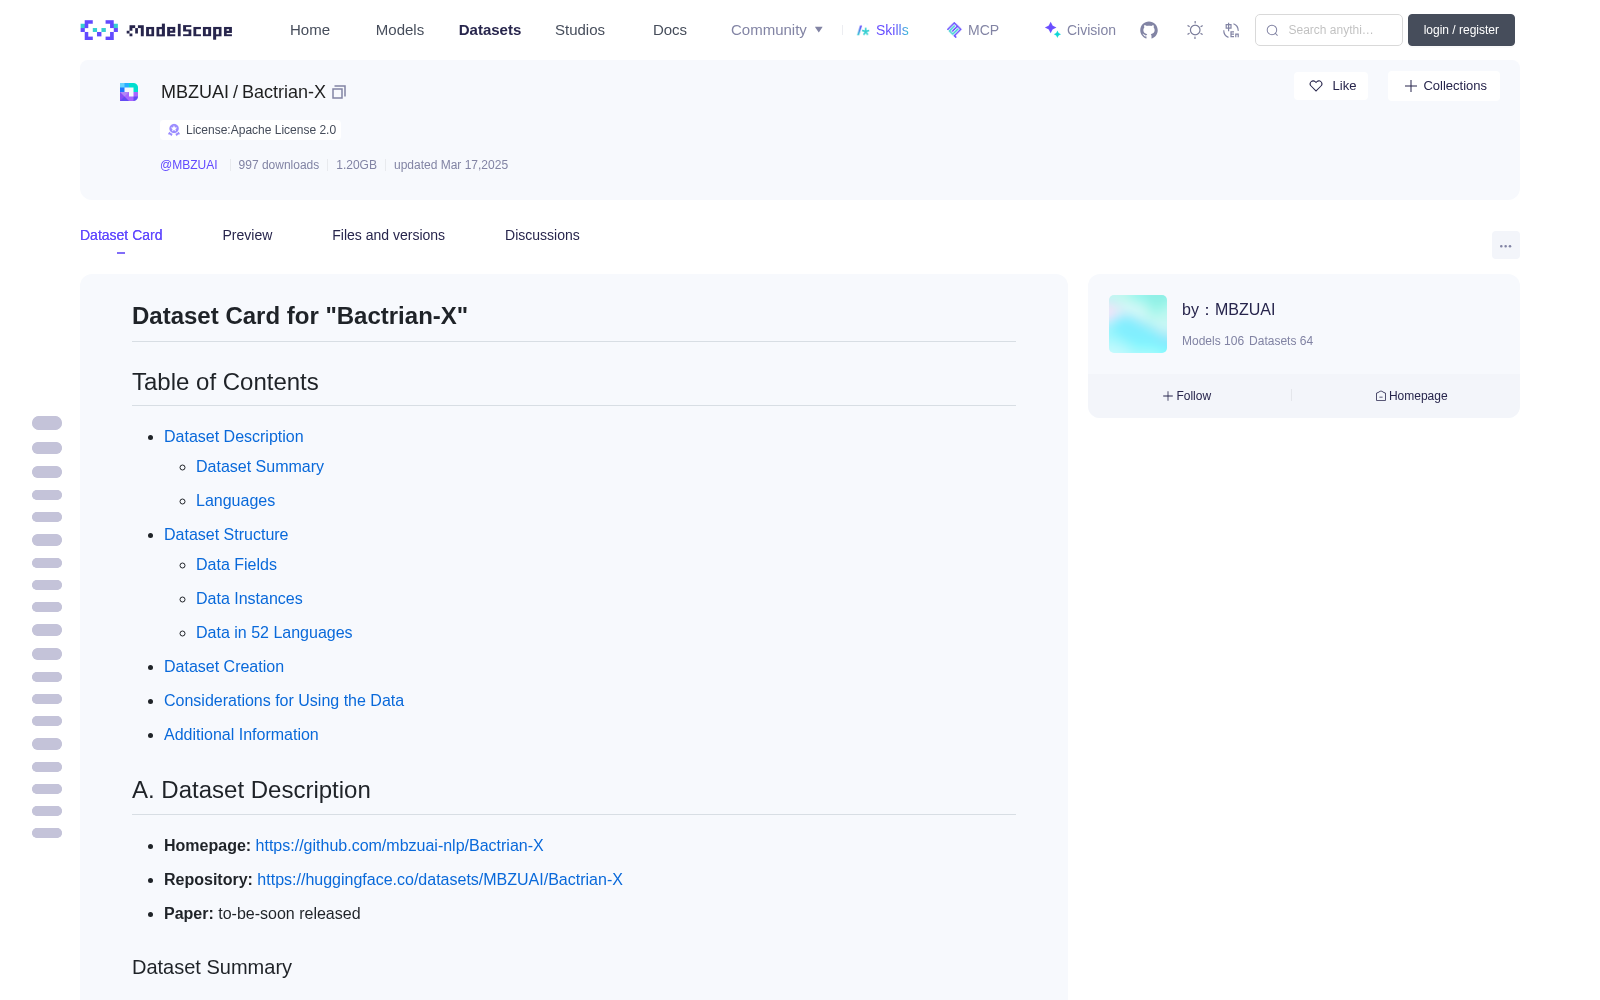The image size is (1600, 1000).
Task: Open the Datasets nav item
Action: tap(490, 30)
